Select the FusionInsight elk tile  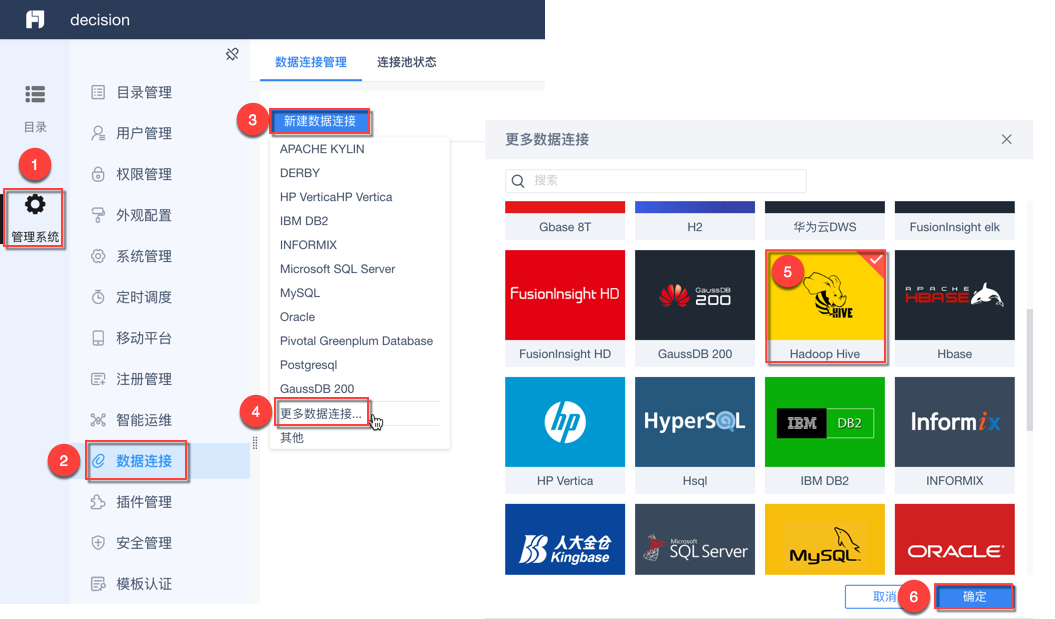coord(955,220)
